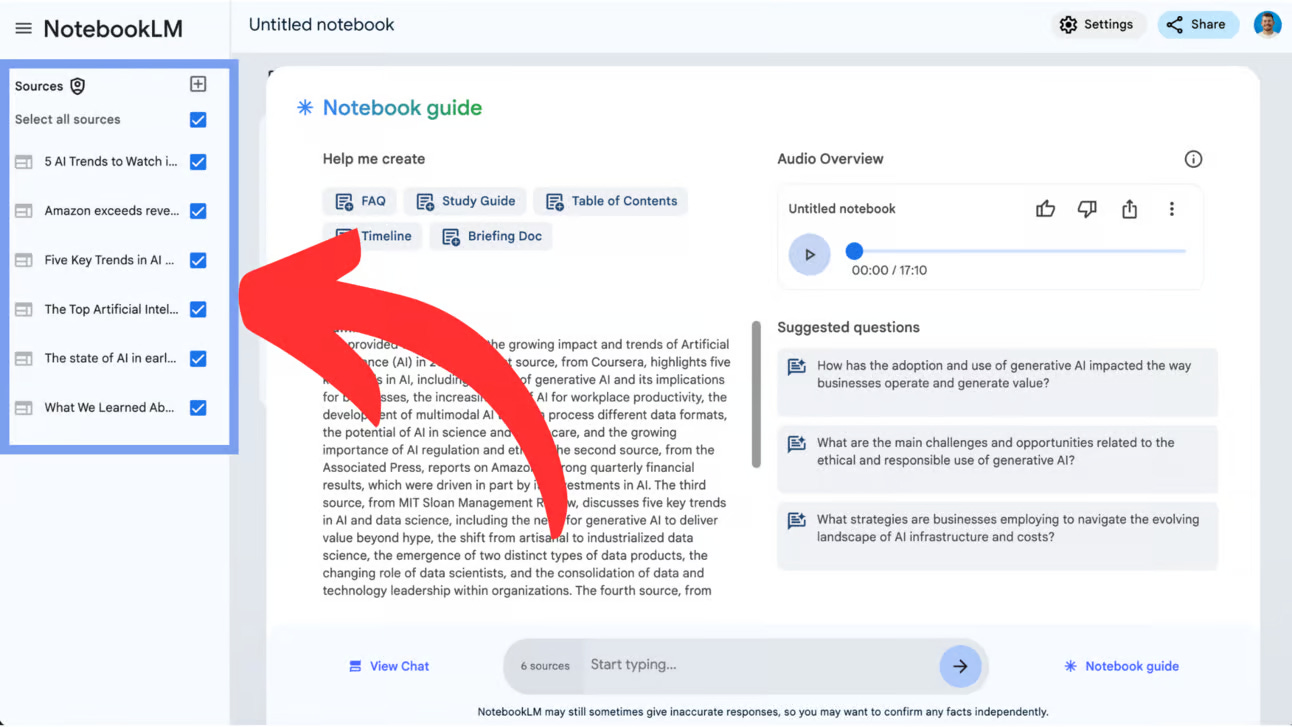Uncheck the Five Key Trends in AI source
Screen dimensions: 1292x727
pyautogui.click(x=198, y=260)
